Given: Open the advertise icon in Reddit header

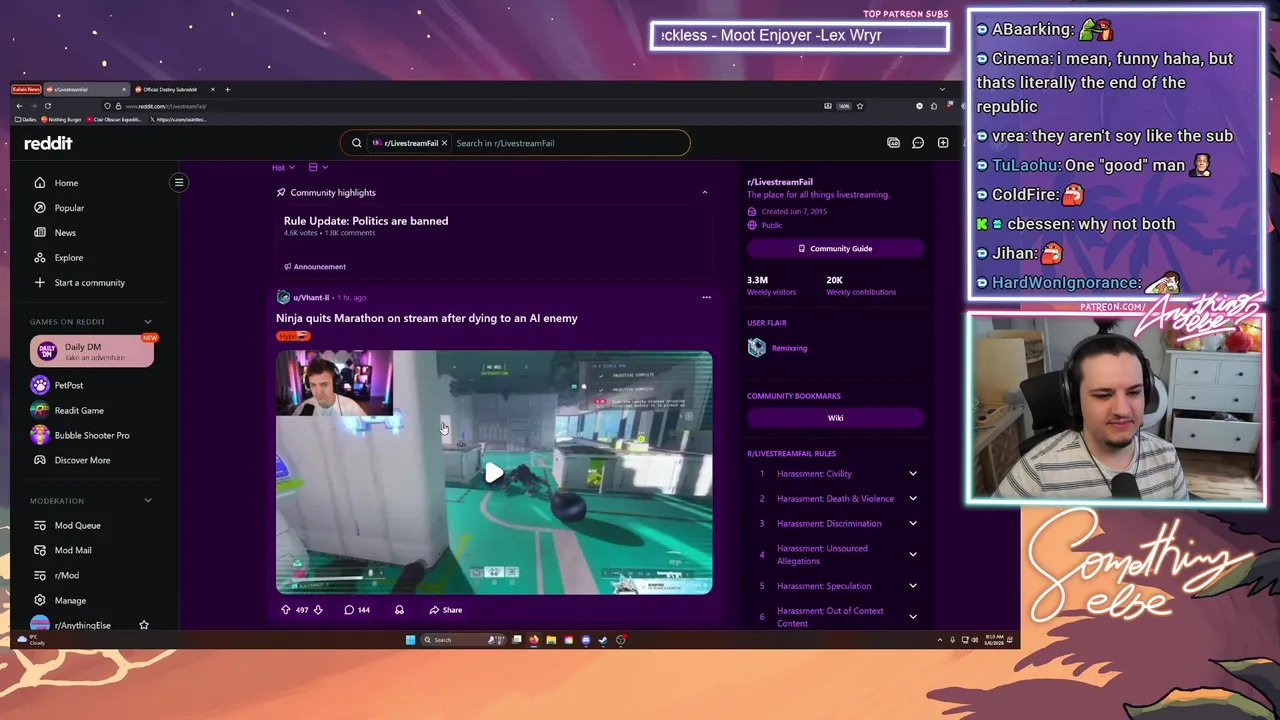Looking at the screenshot, I should click(893, 143).
